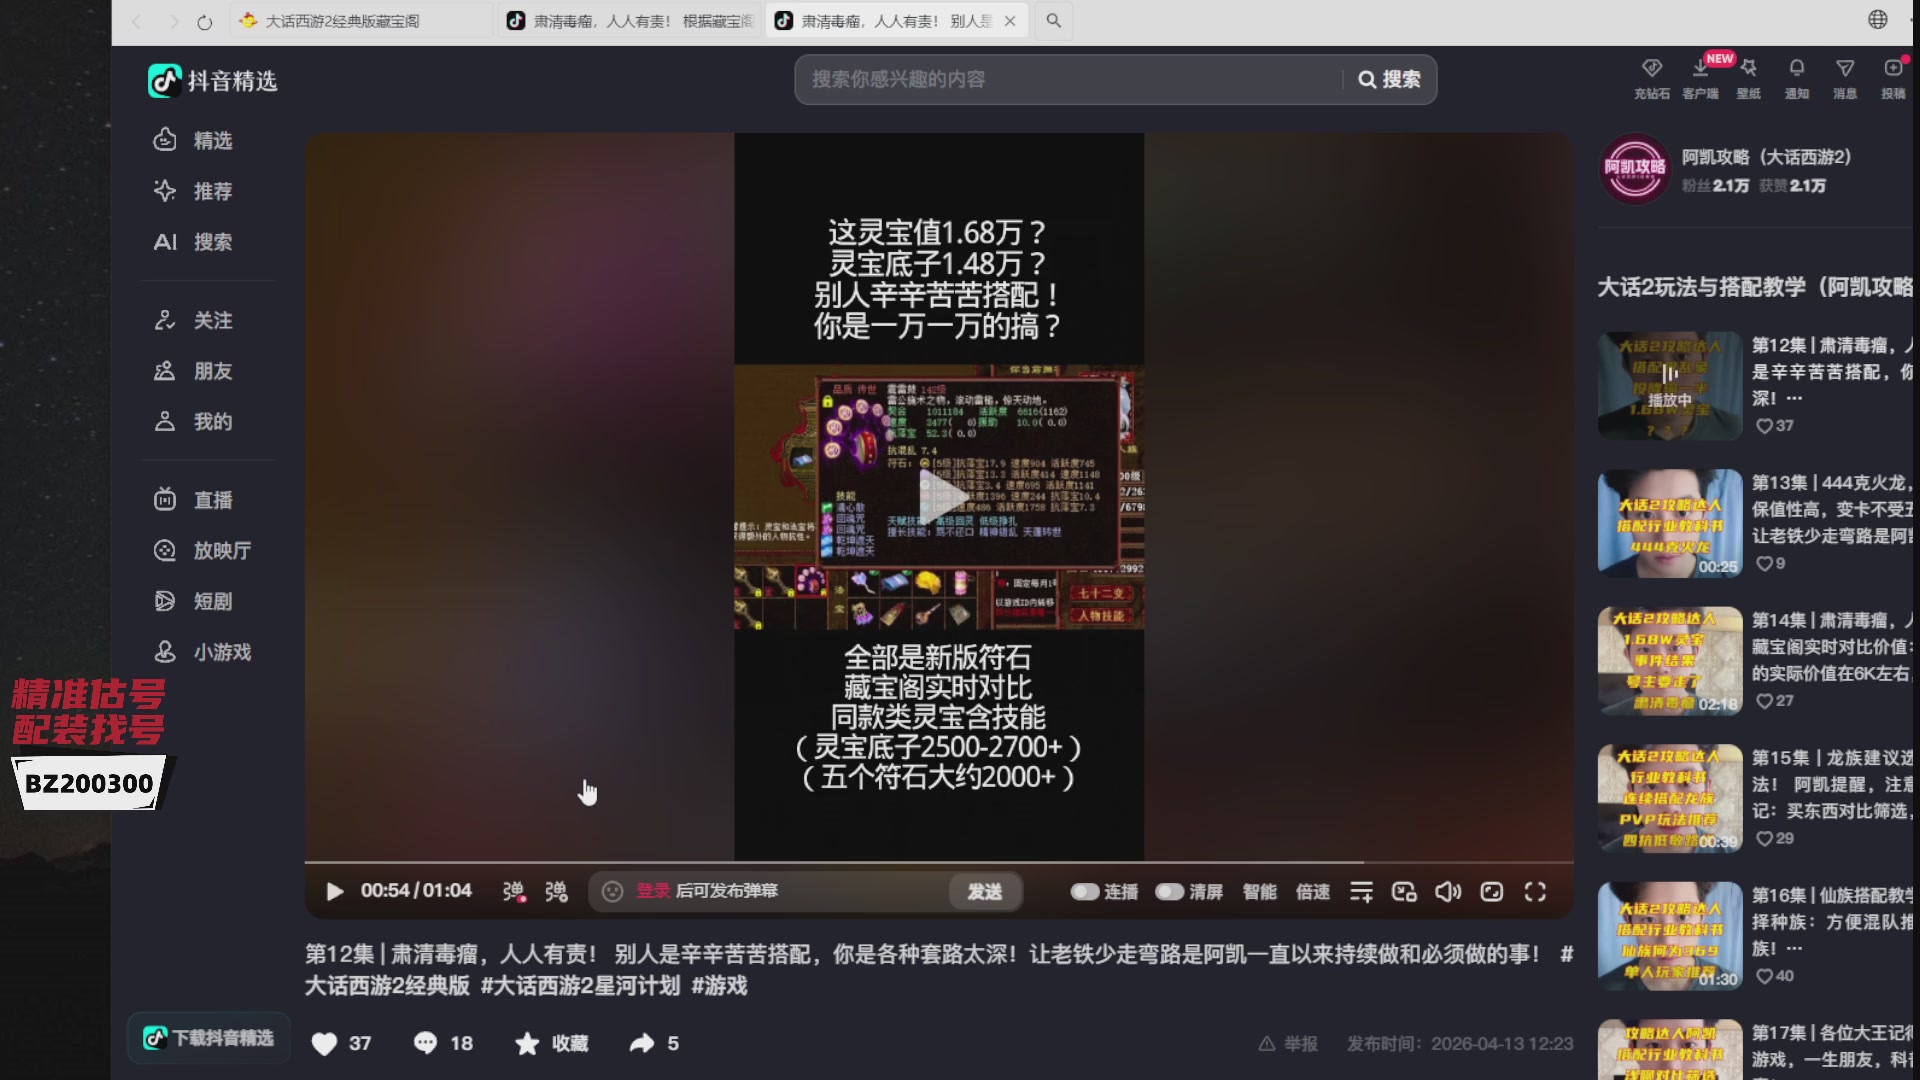Open 精选 in the sidebar
1920x1080 pixels.
(193, 140)
